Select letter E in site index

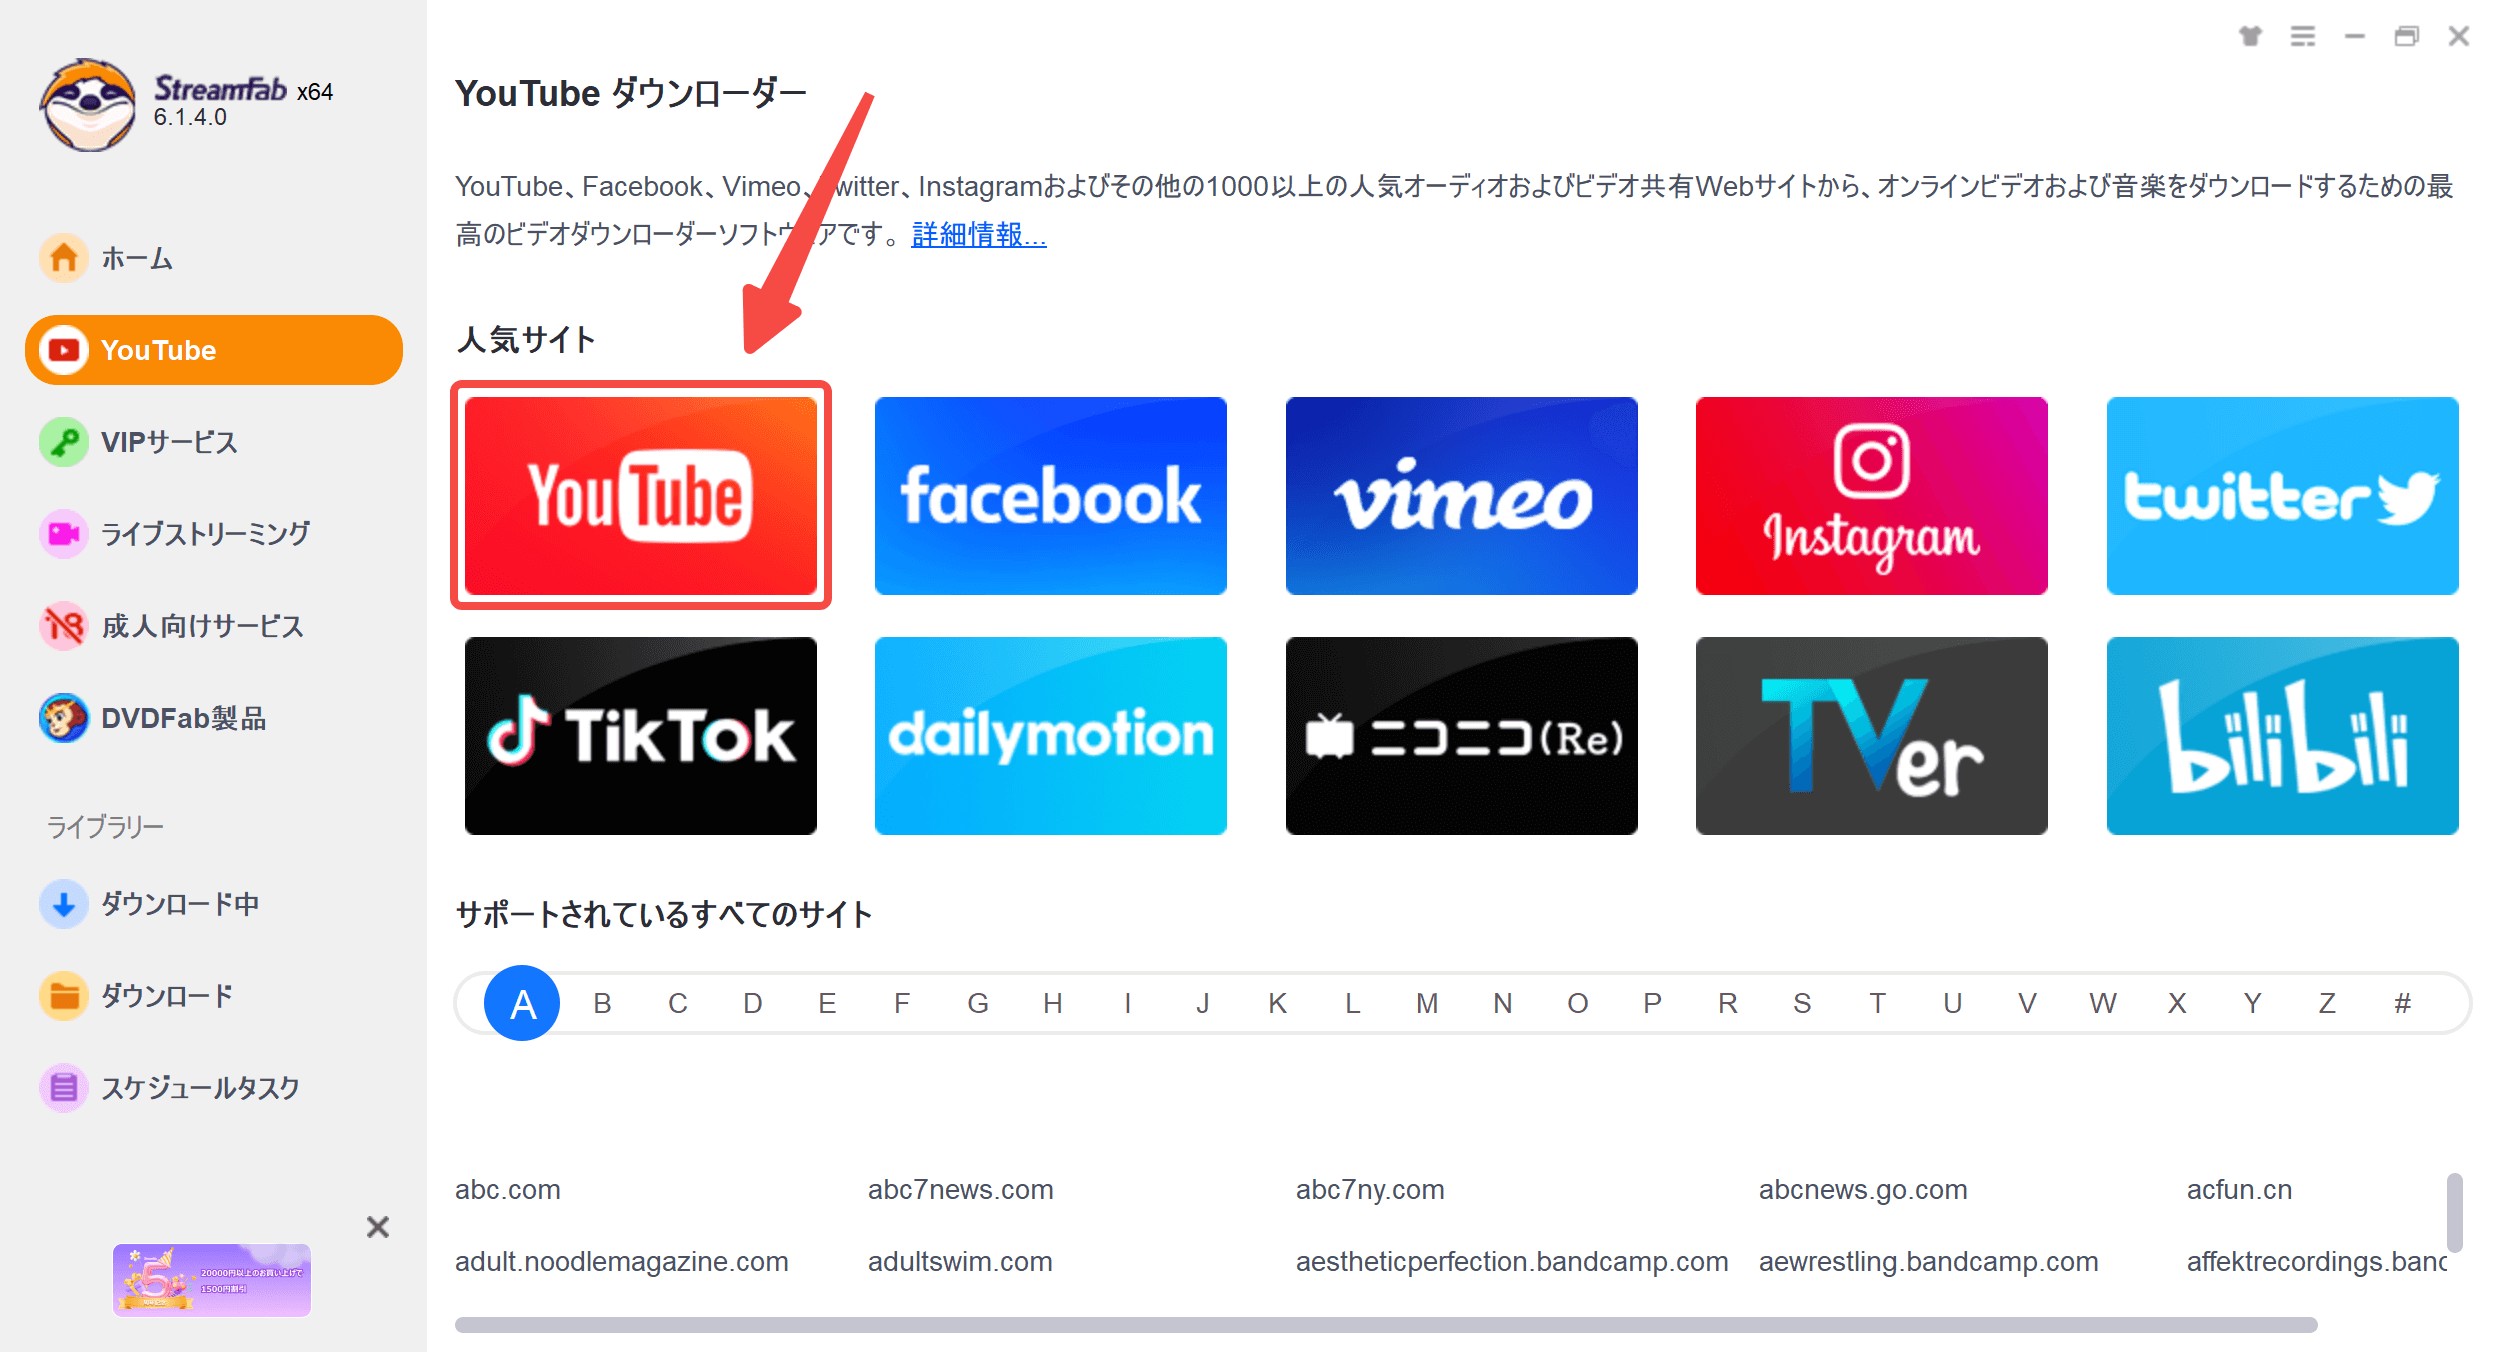(827, 1003)
